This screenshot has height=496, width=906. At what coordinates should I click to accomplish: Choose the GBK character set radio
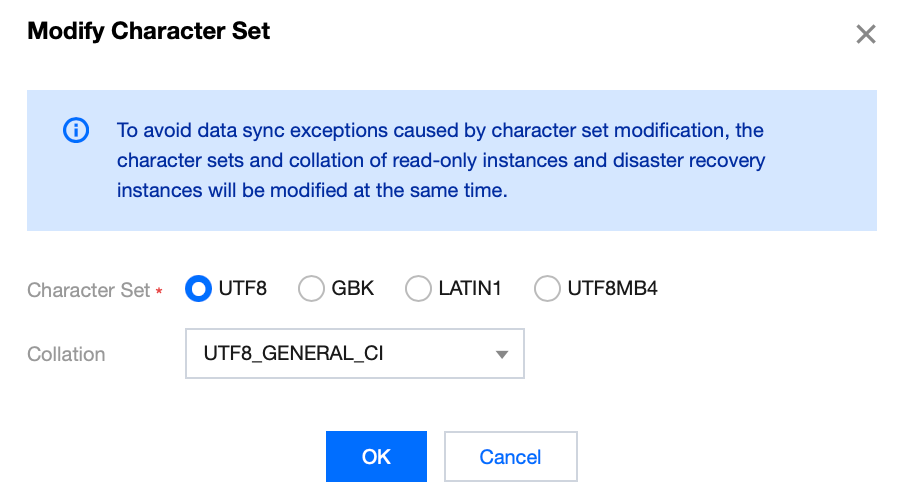313,289
